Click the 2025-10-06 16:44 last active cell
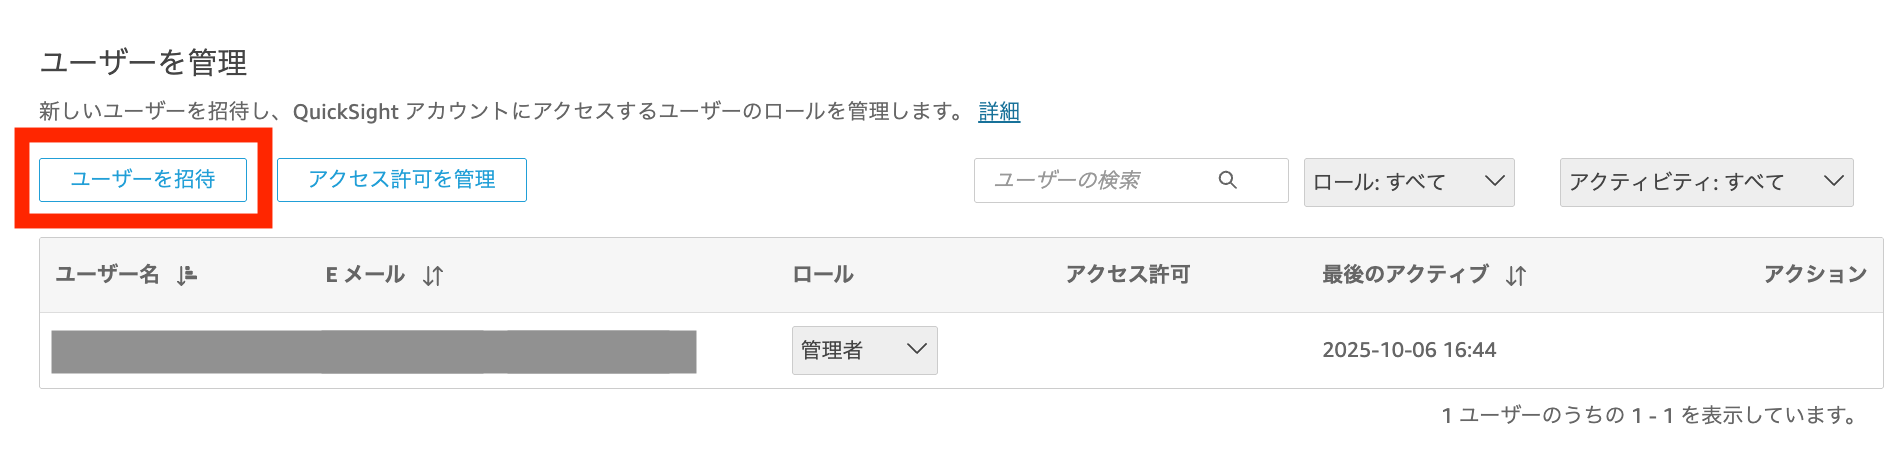 coord(1409,350)
